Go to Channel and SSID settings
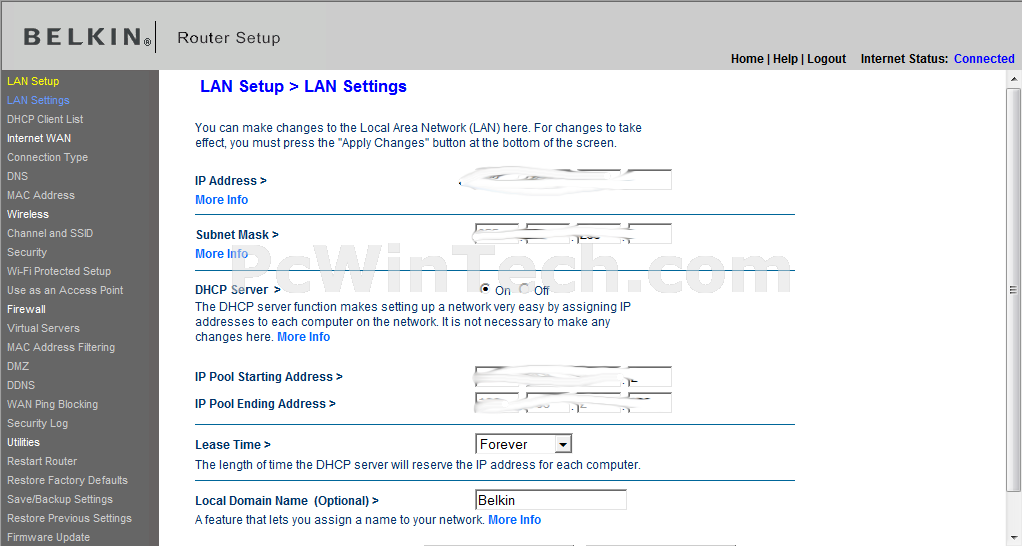This screenshot has width=1022, height=546. pyautogui.click(x=50, y=233)
